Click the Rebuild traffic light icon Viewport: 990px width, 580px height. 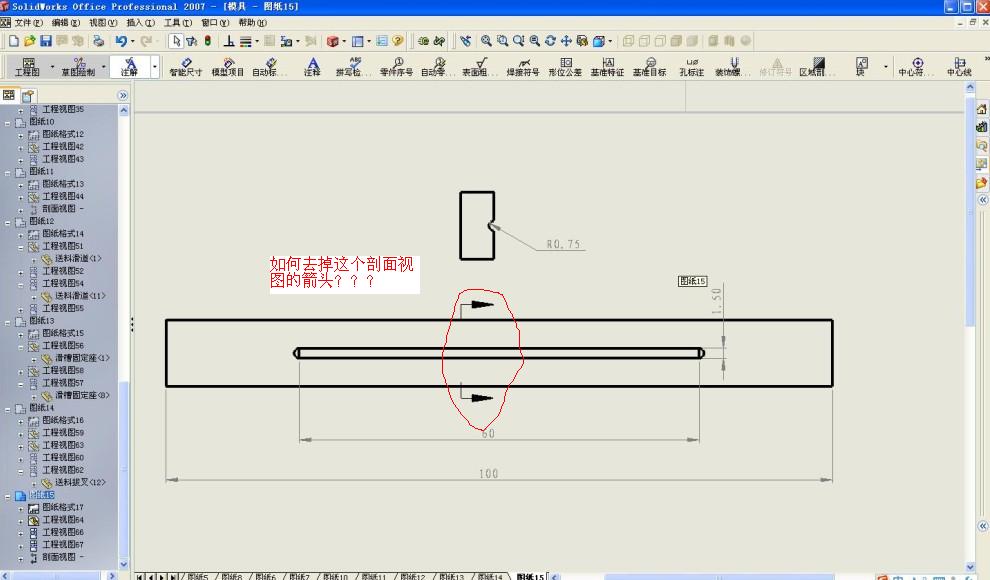point(207,41)
